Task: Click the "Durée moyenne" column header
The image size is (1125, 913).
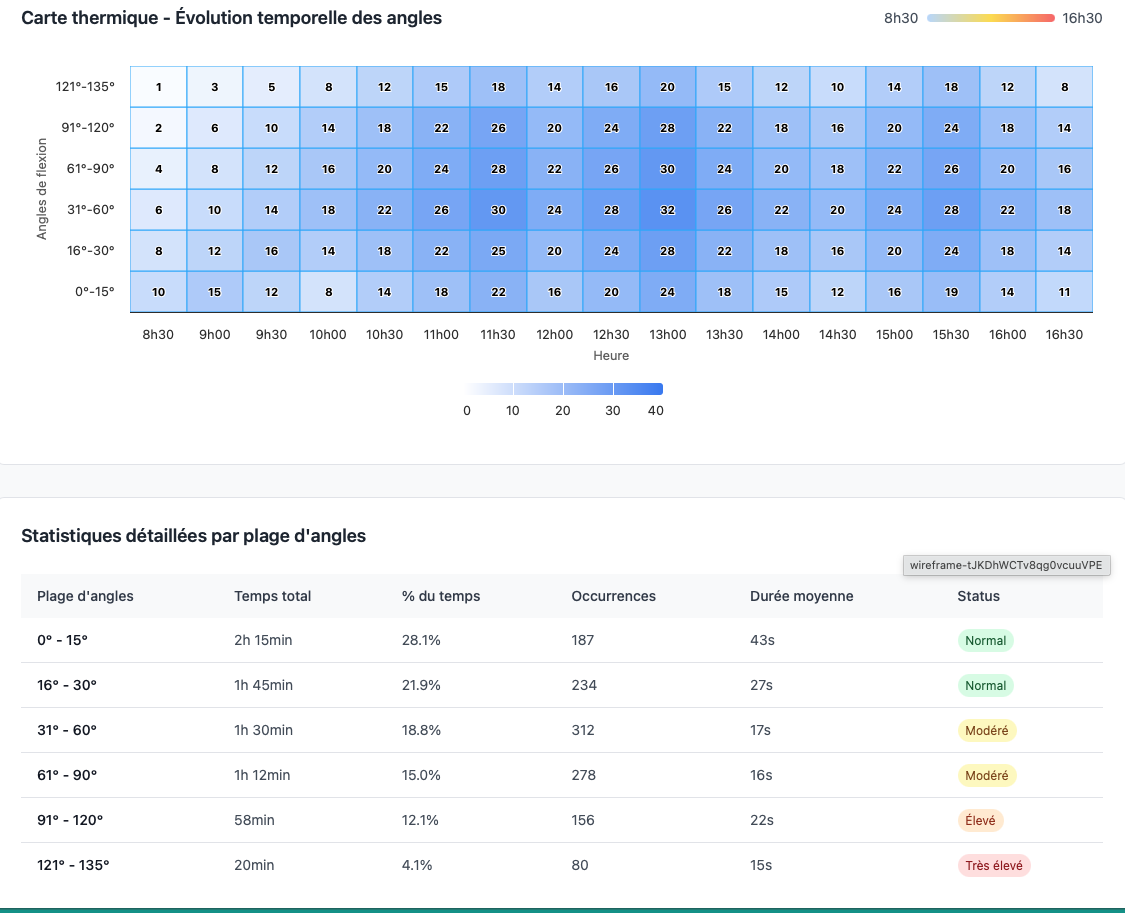Action: coord(801,596)
